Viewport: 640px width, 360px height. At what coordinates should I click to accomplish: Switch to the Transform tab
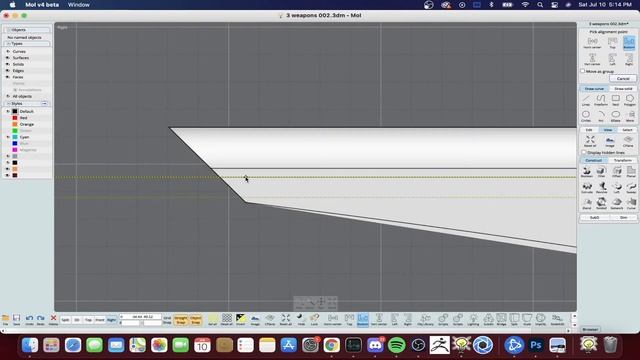point(622,160)
